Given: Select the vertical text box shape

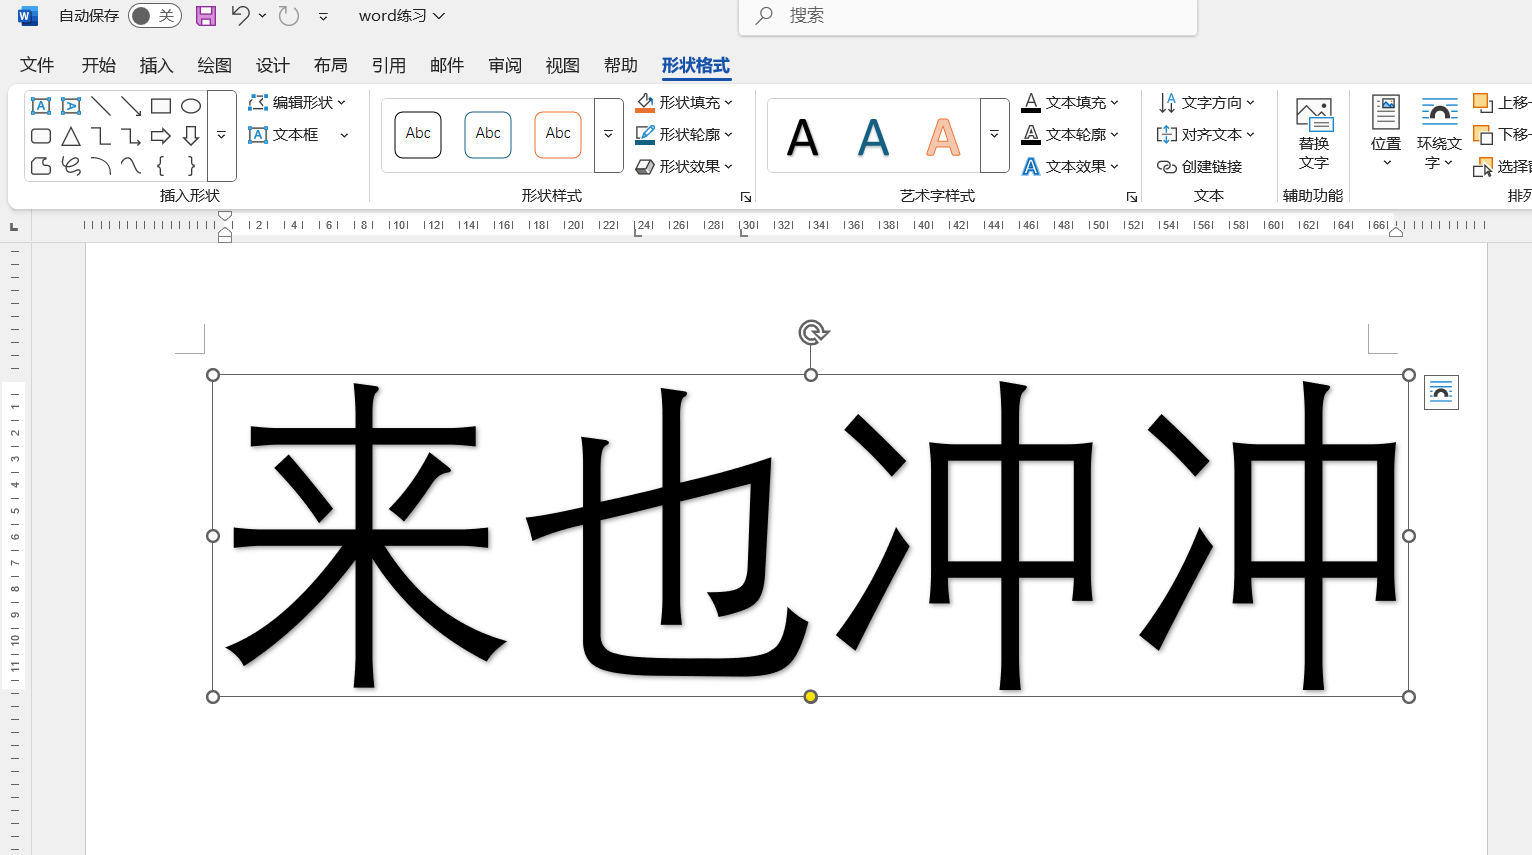Looking at the screenshot, I should [x=71, y=106].
